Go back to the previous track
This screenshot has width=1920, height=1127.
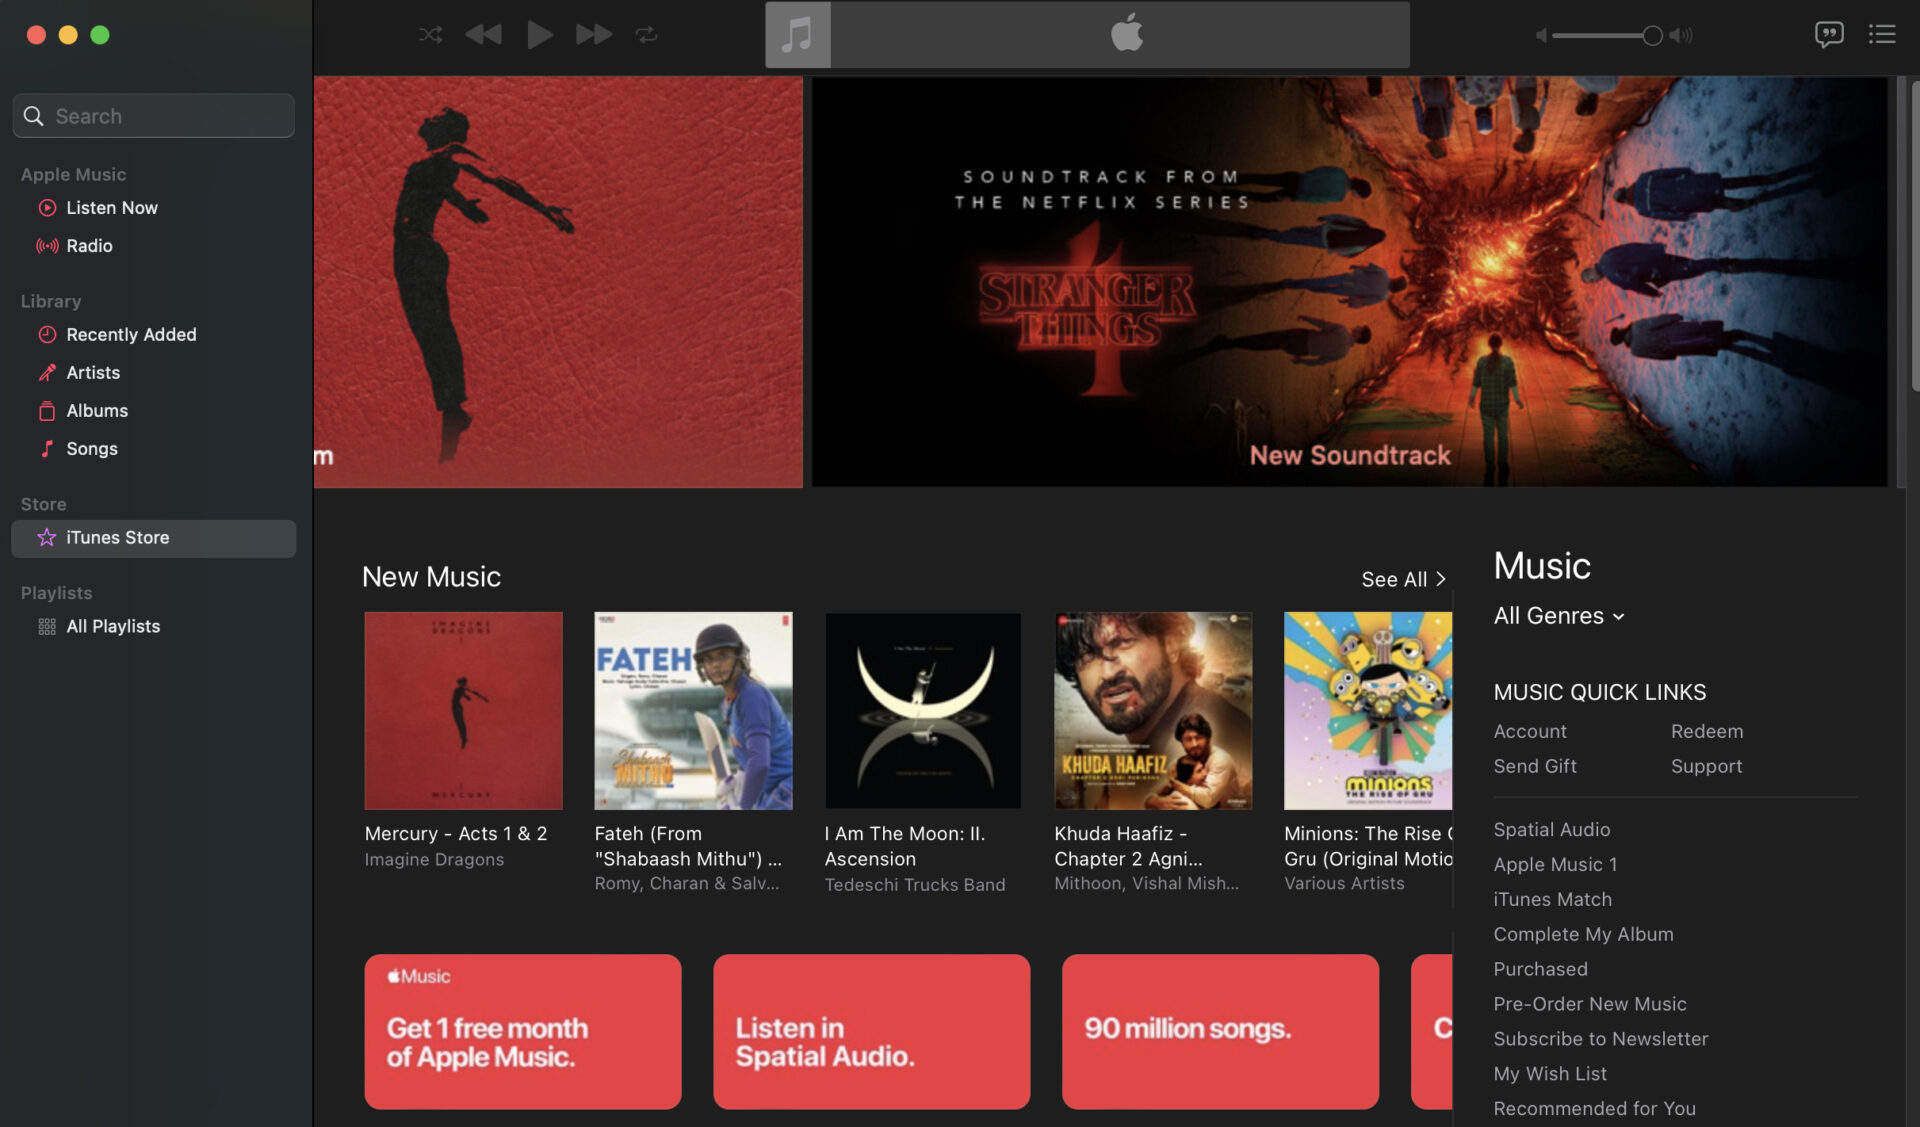(x=484, y=35)
